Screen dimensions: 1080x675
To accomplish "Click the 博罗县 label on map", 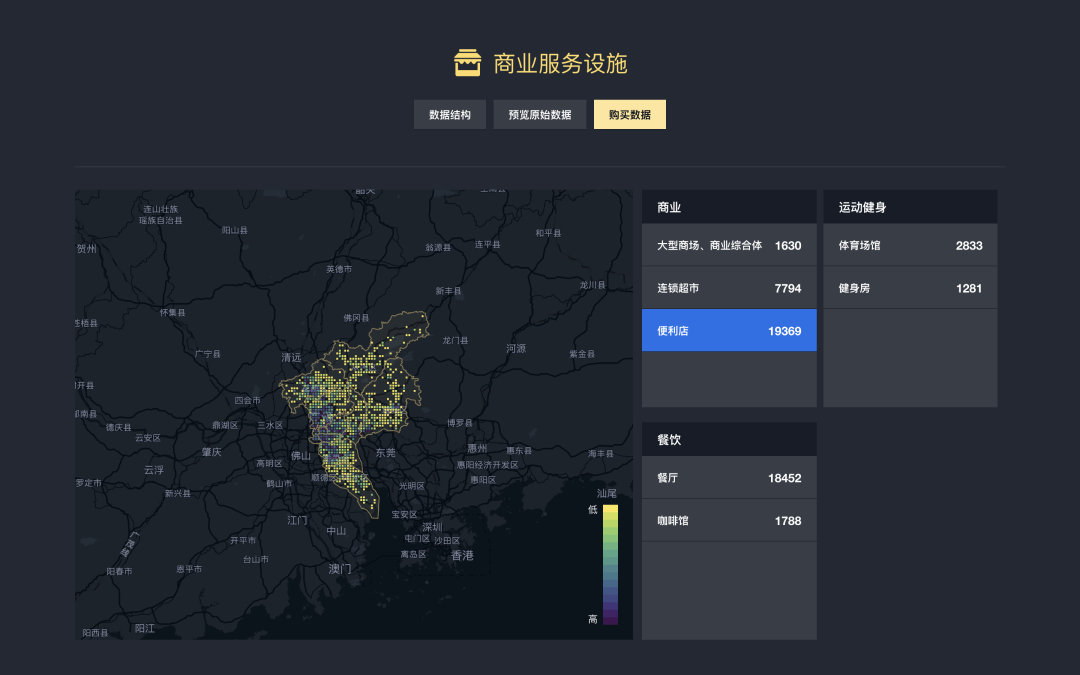I will (459, 423).
